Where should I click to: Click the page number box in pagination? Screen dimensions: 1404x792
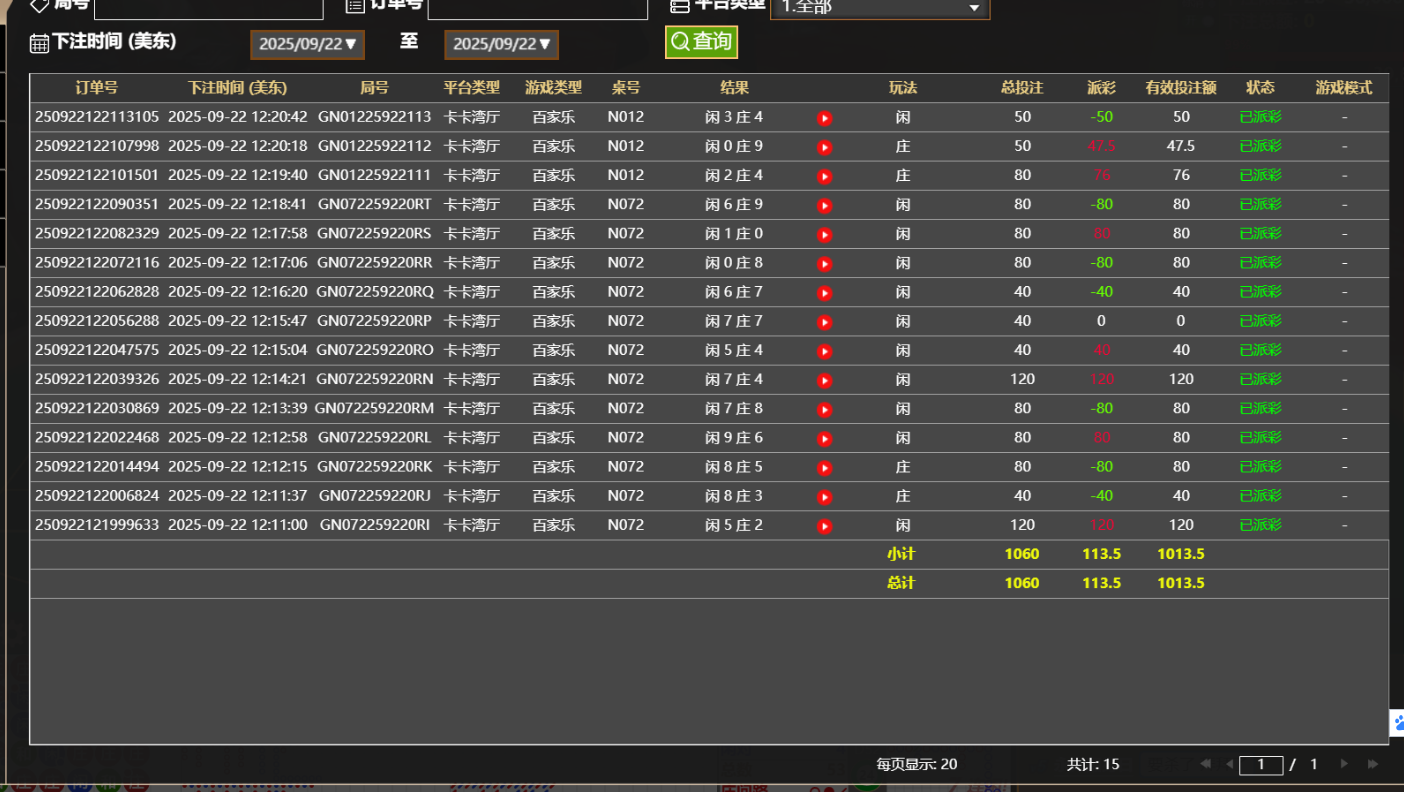tap(1260, 765)
